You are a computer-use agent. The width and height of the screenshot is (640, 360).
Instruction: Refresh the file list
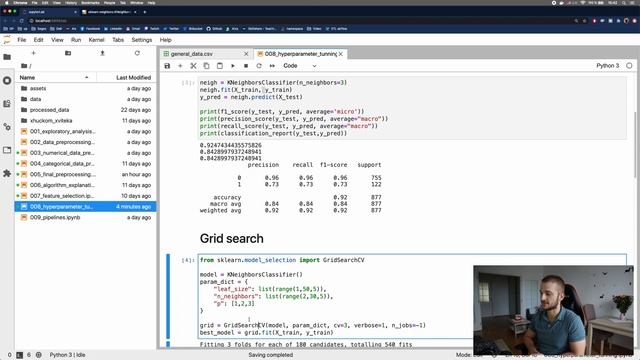pyautogui.click(x=137, y=53)
